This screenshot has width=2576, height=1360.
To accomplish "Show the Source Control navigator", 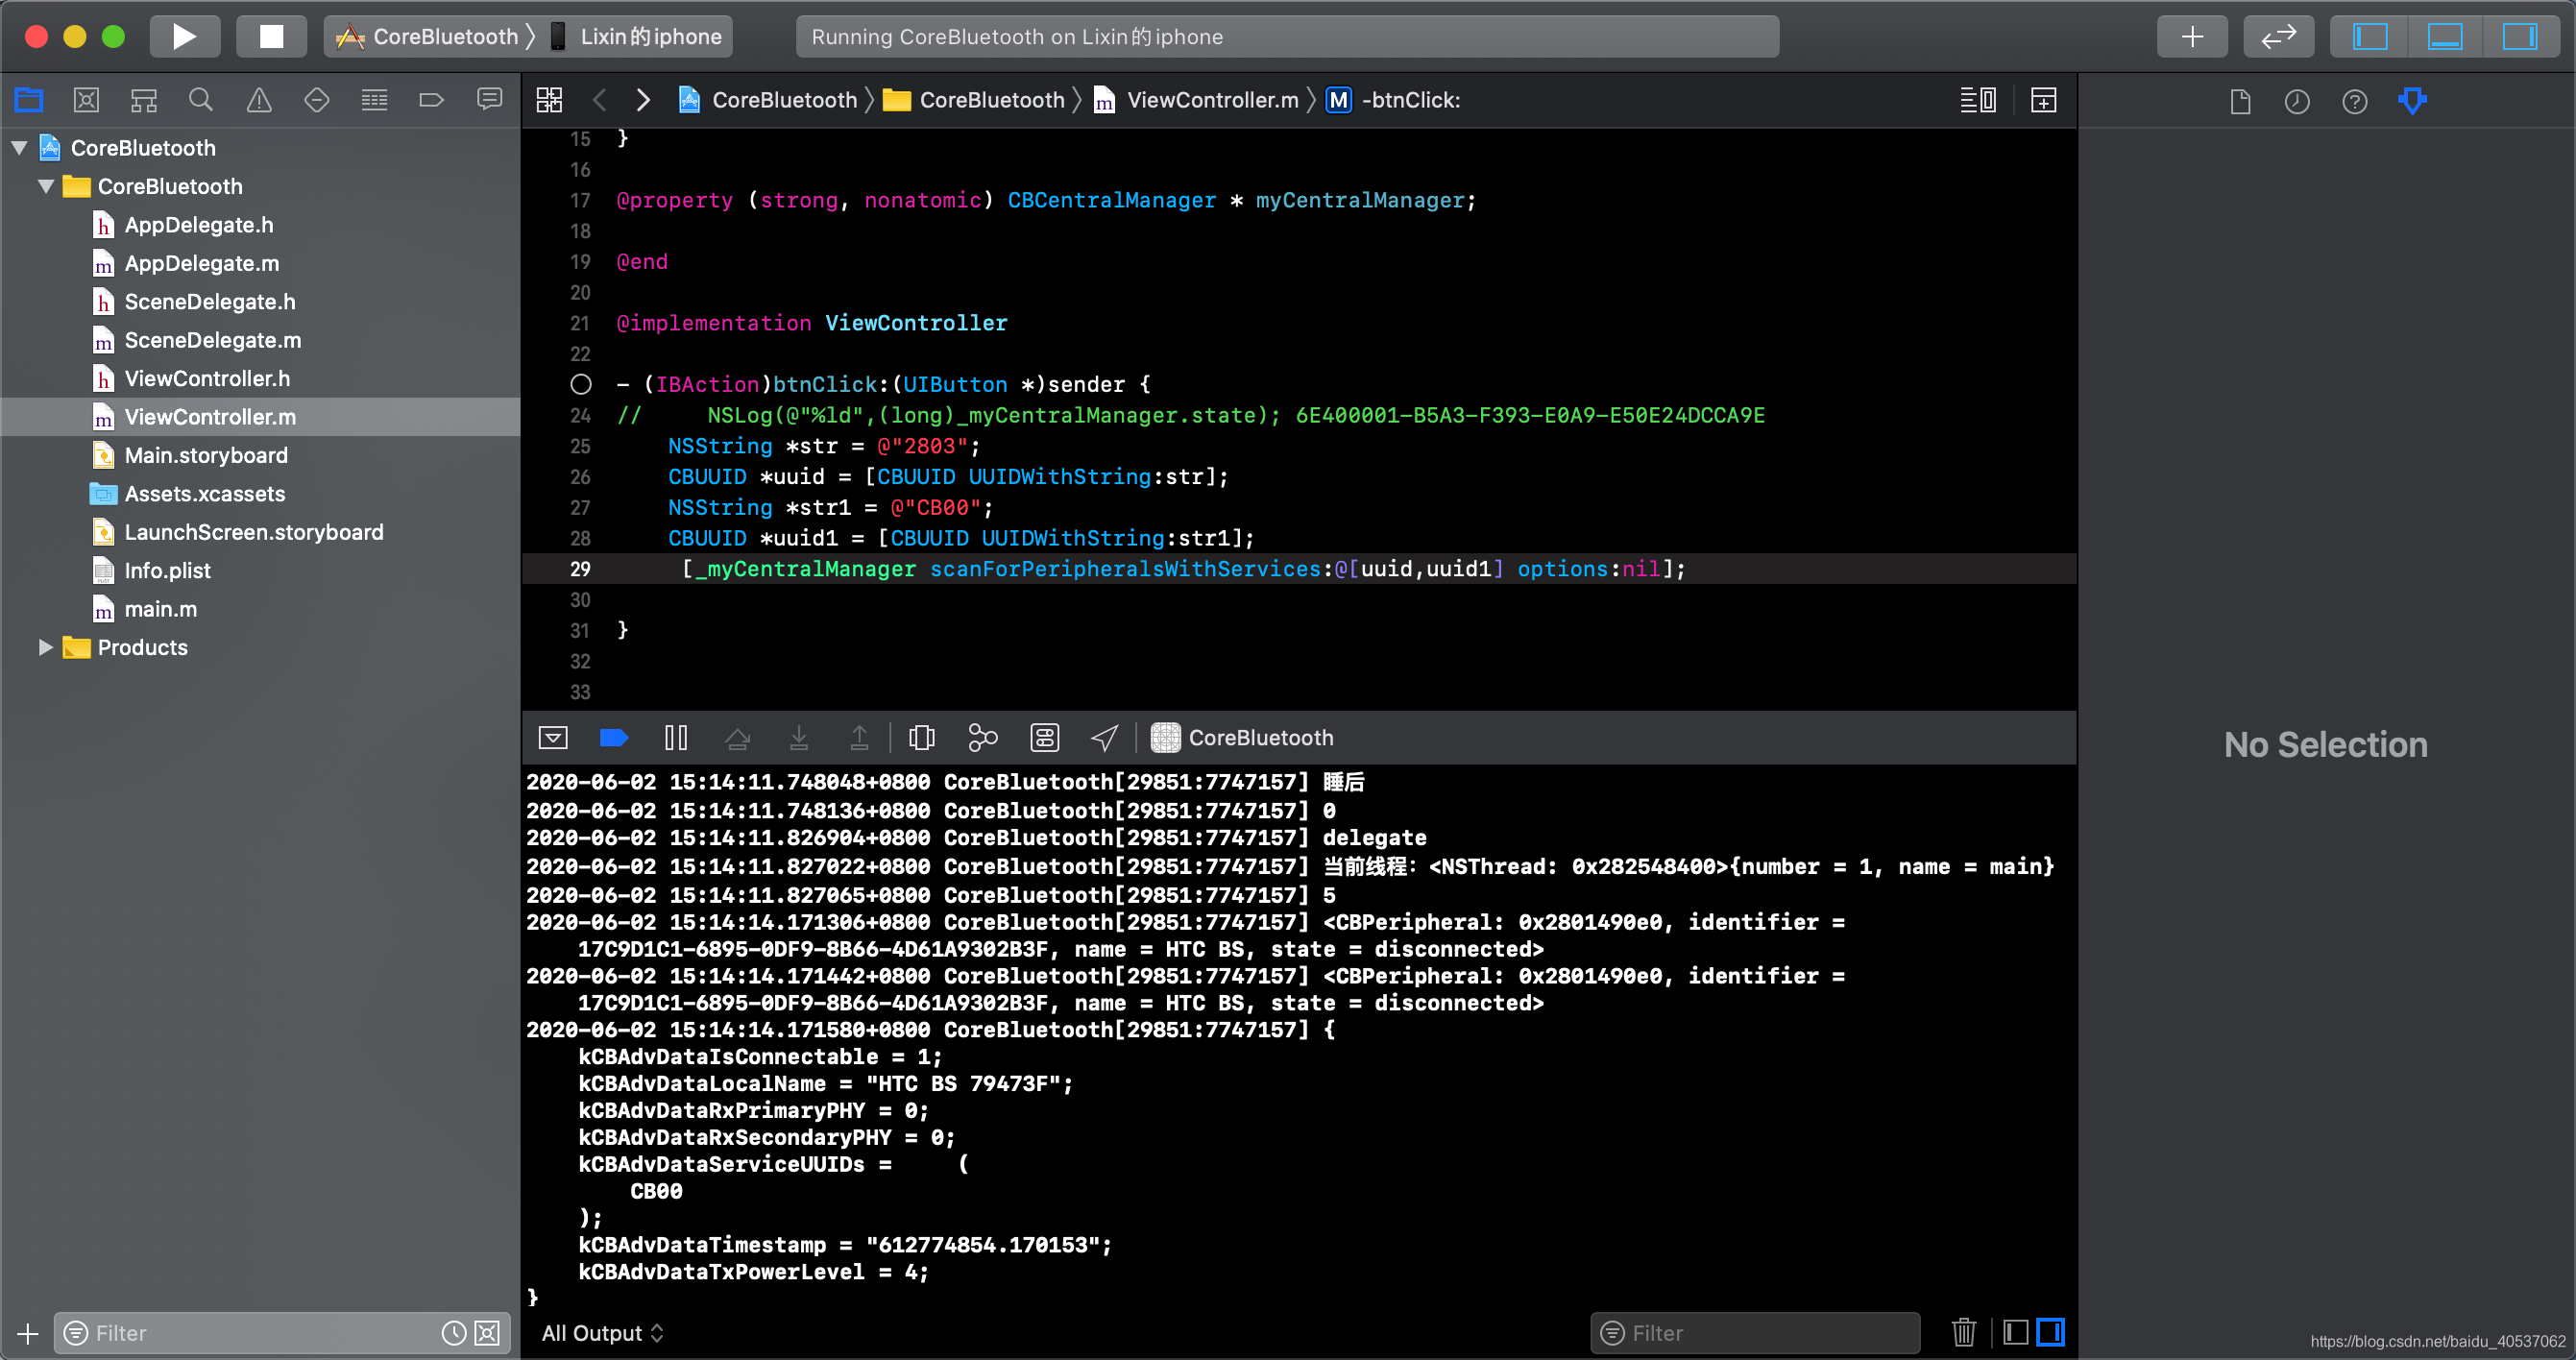I will 86,100.
